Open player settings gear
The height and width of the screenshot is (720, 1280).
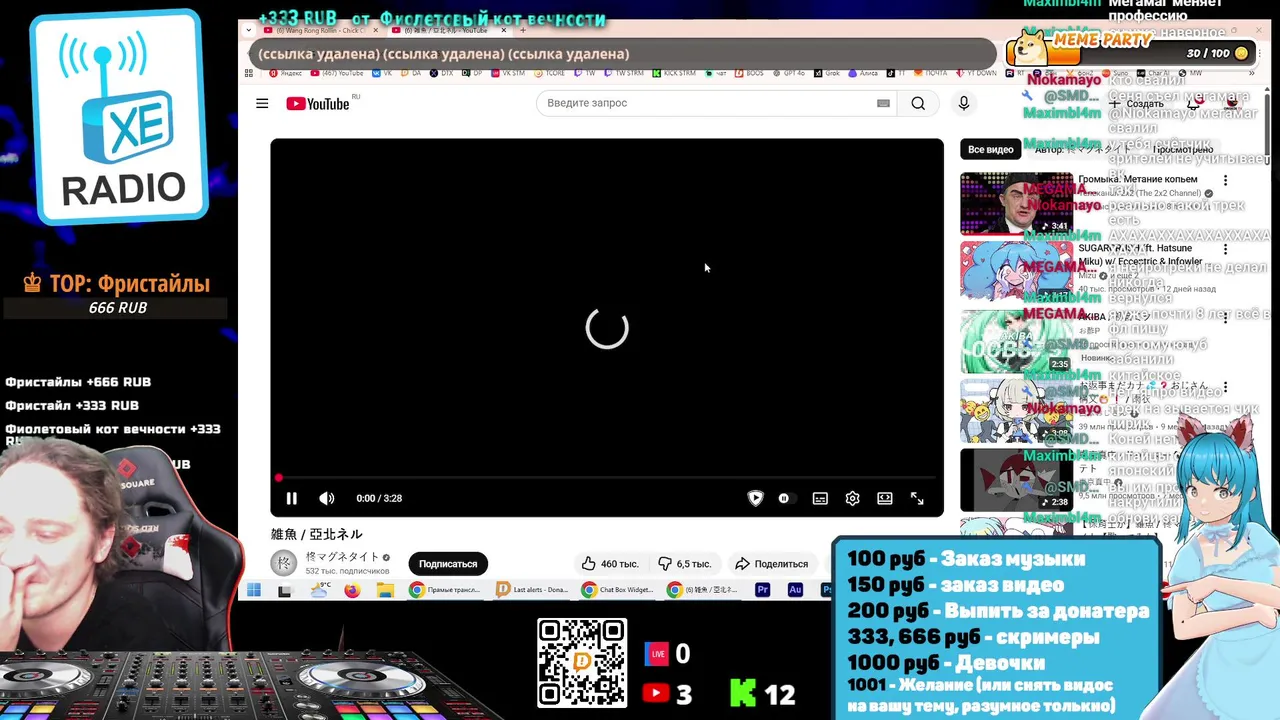pyautogui.click(x=852, y=498)
